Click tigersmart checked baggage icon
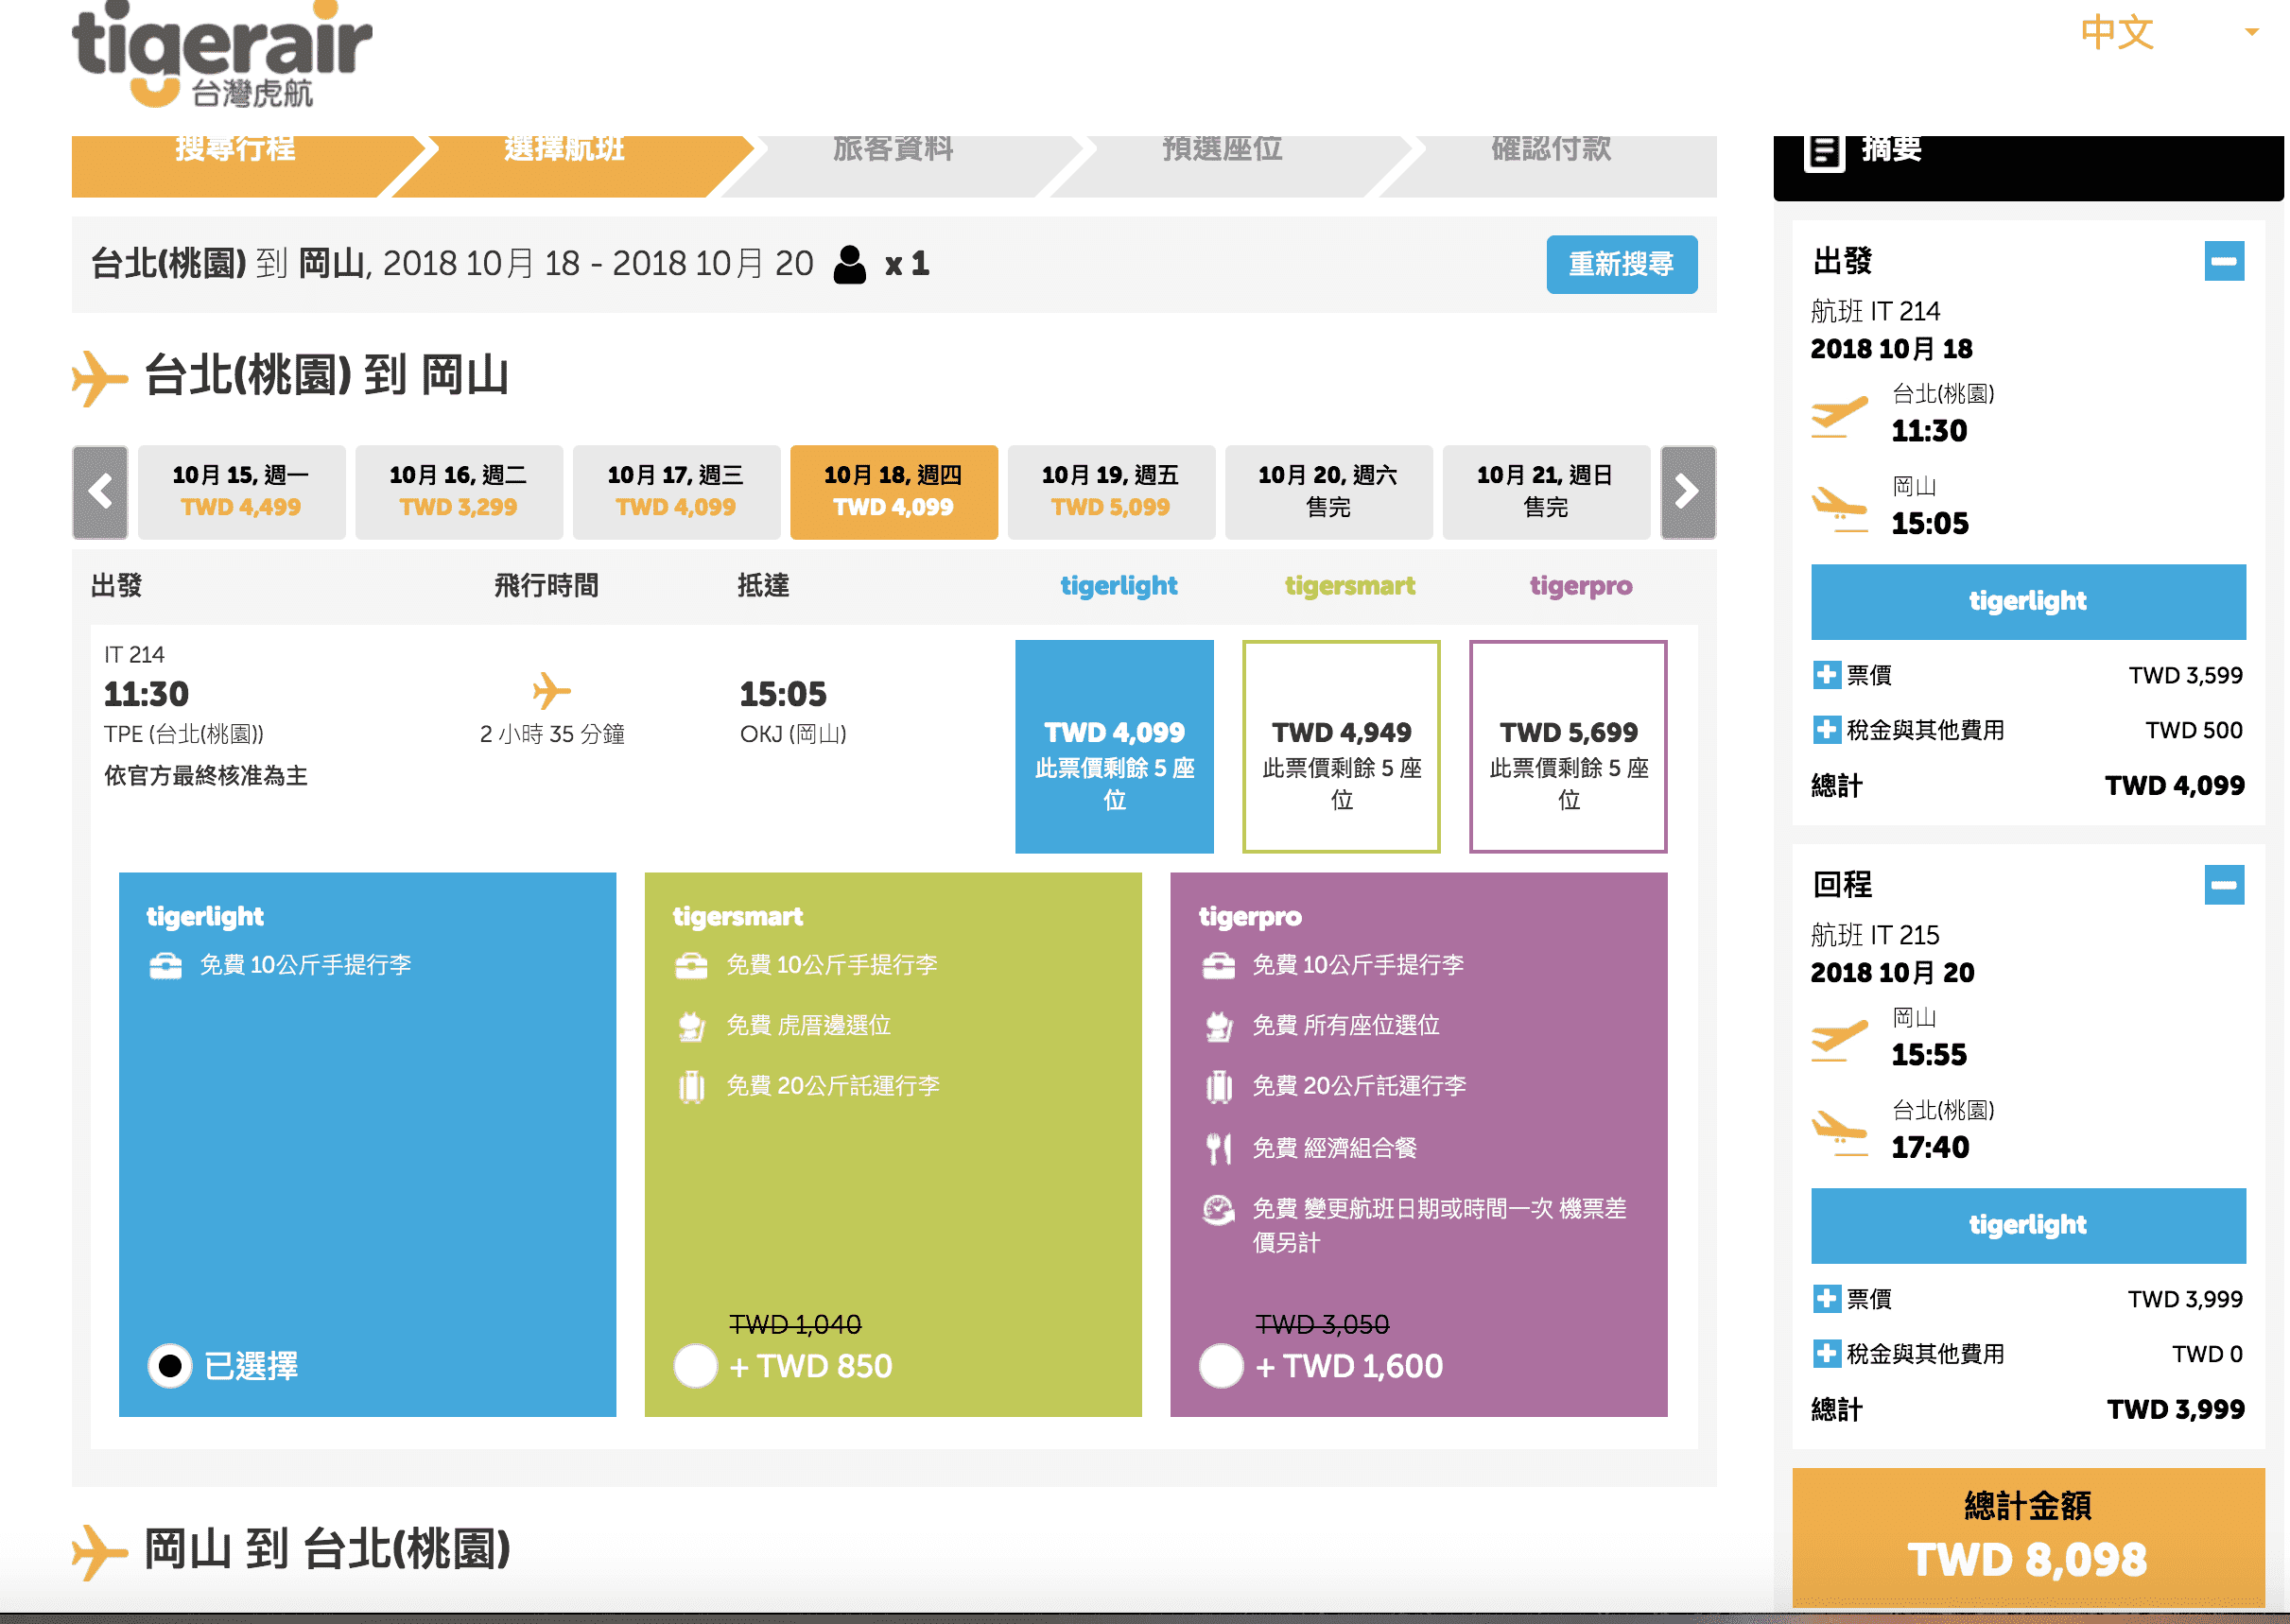 692,1086
